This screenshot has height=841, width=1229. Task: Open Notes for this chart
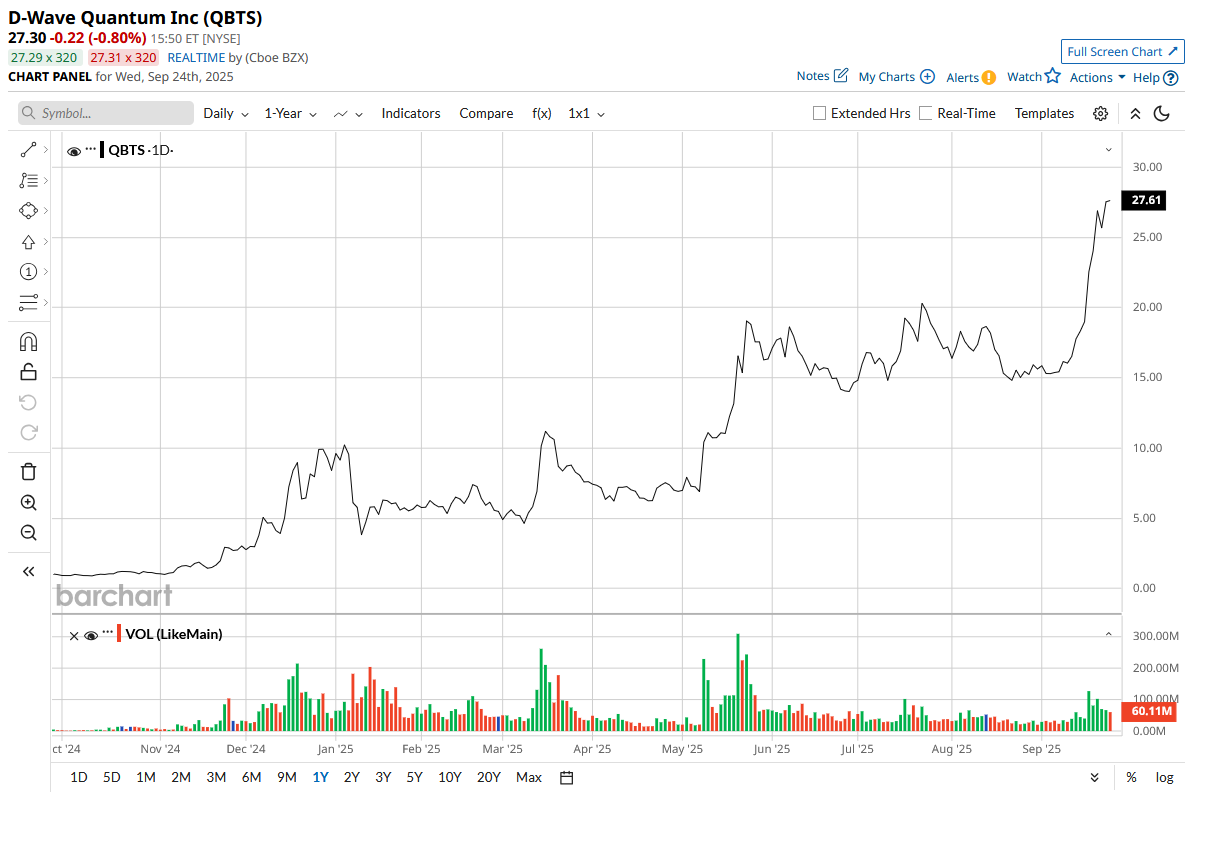tap(822, 76)
